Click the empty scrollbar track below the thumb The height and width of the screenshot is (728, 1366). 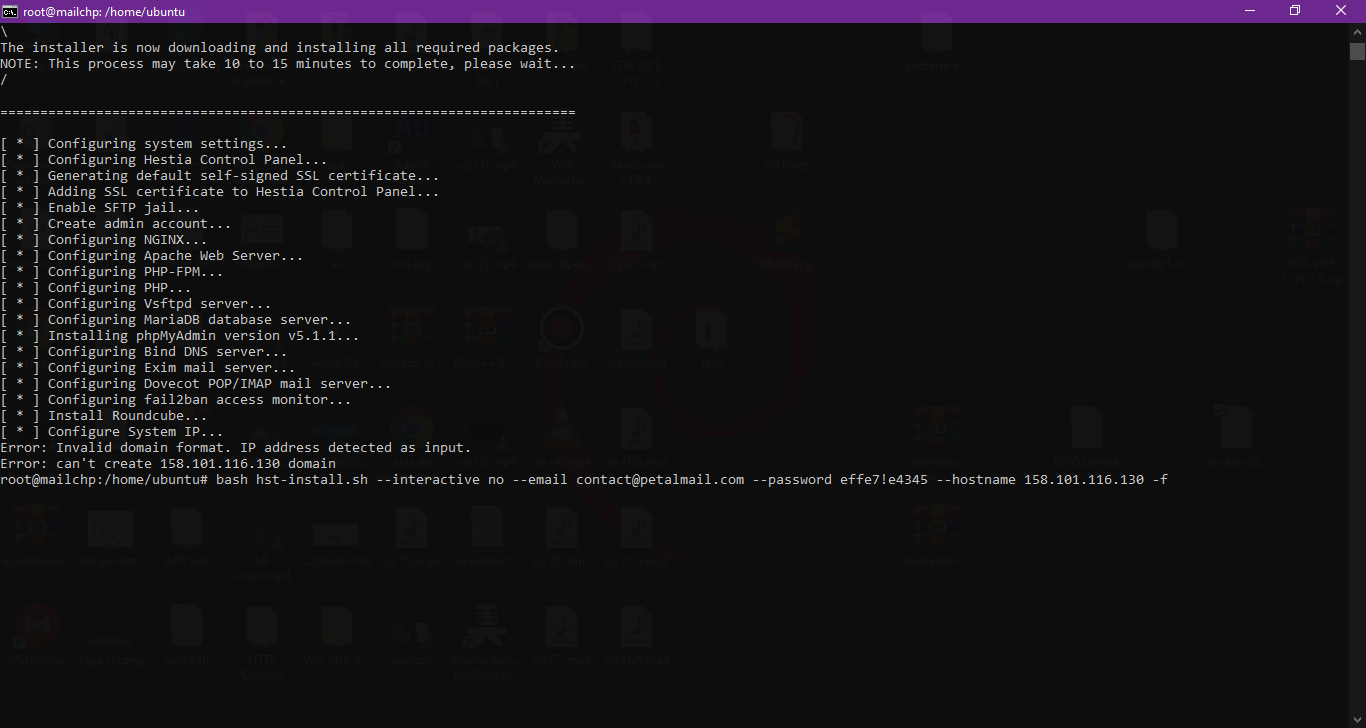tap(1357, 400)
